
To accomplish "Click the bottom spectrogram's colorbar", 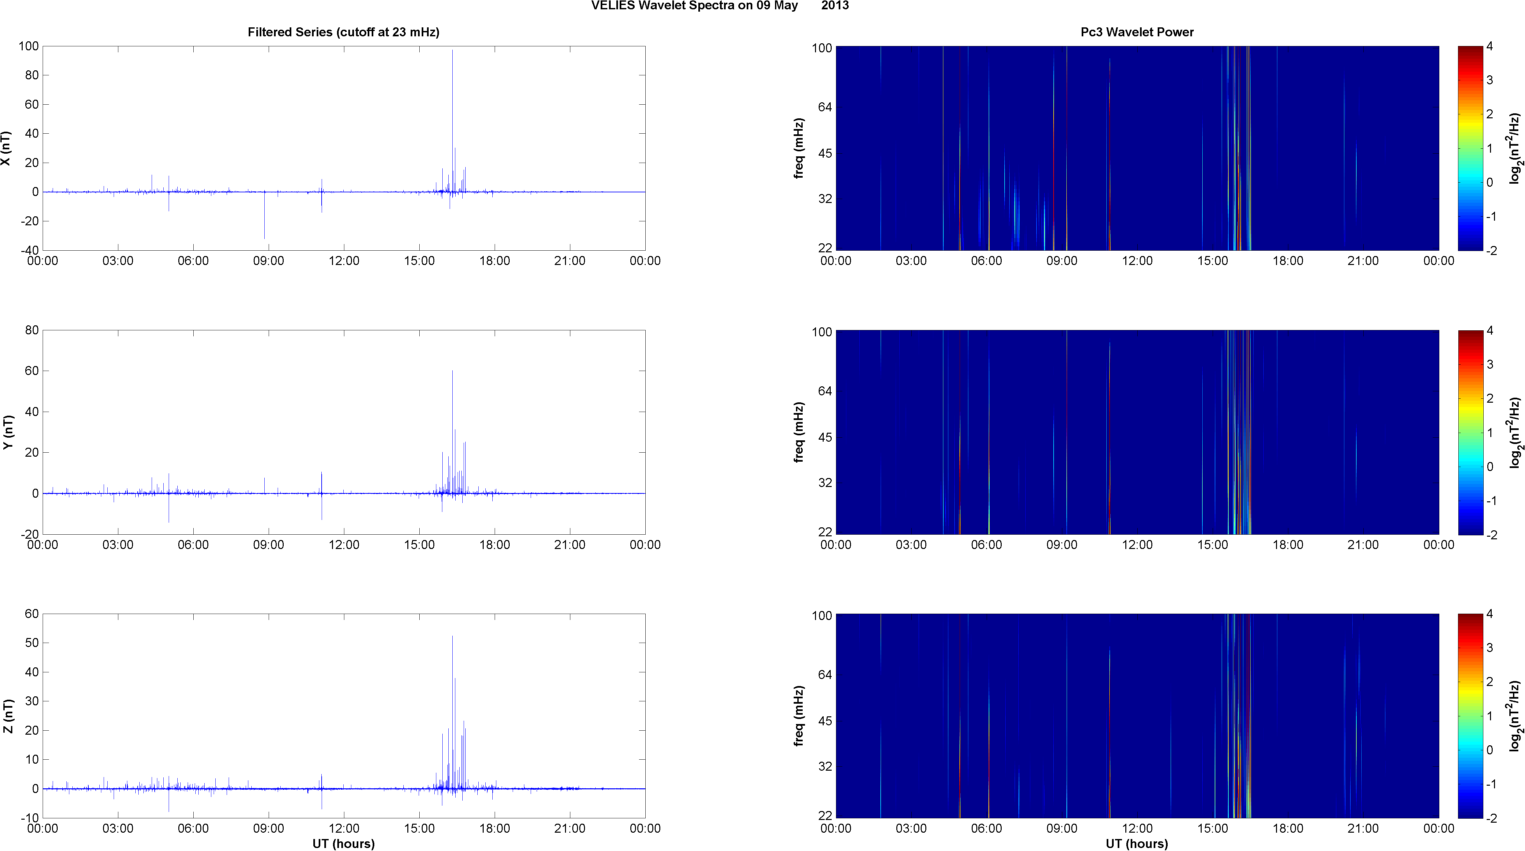I will pos(1470,716).
